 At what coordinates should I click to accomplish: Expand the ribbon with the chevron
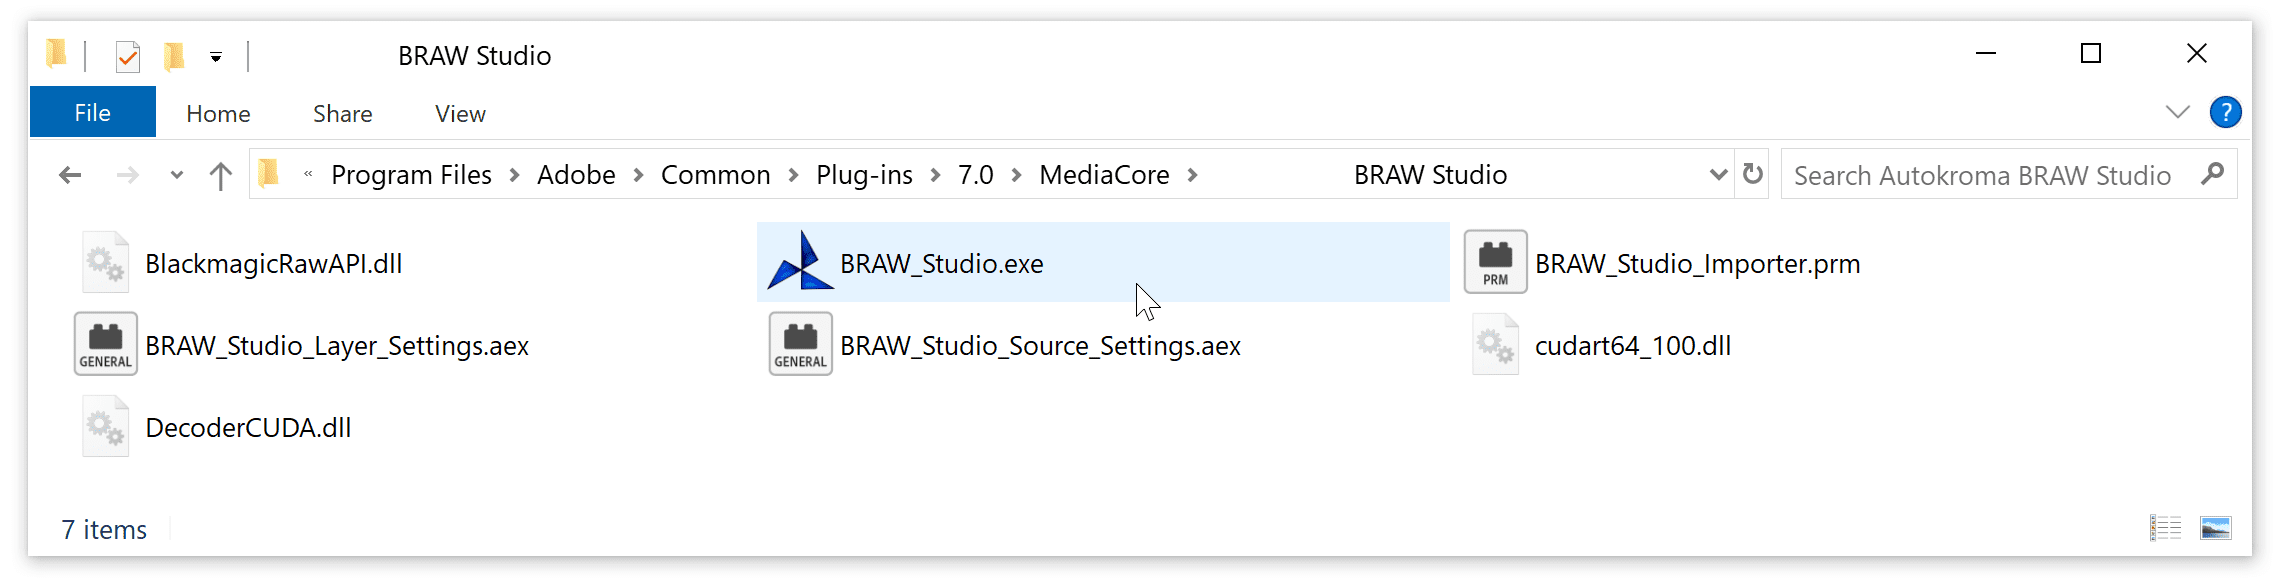click(2177, 112)
